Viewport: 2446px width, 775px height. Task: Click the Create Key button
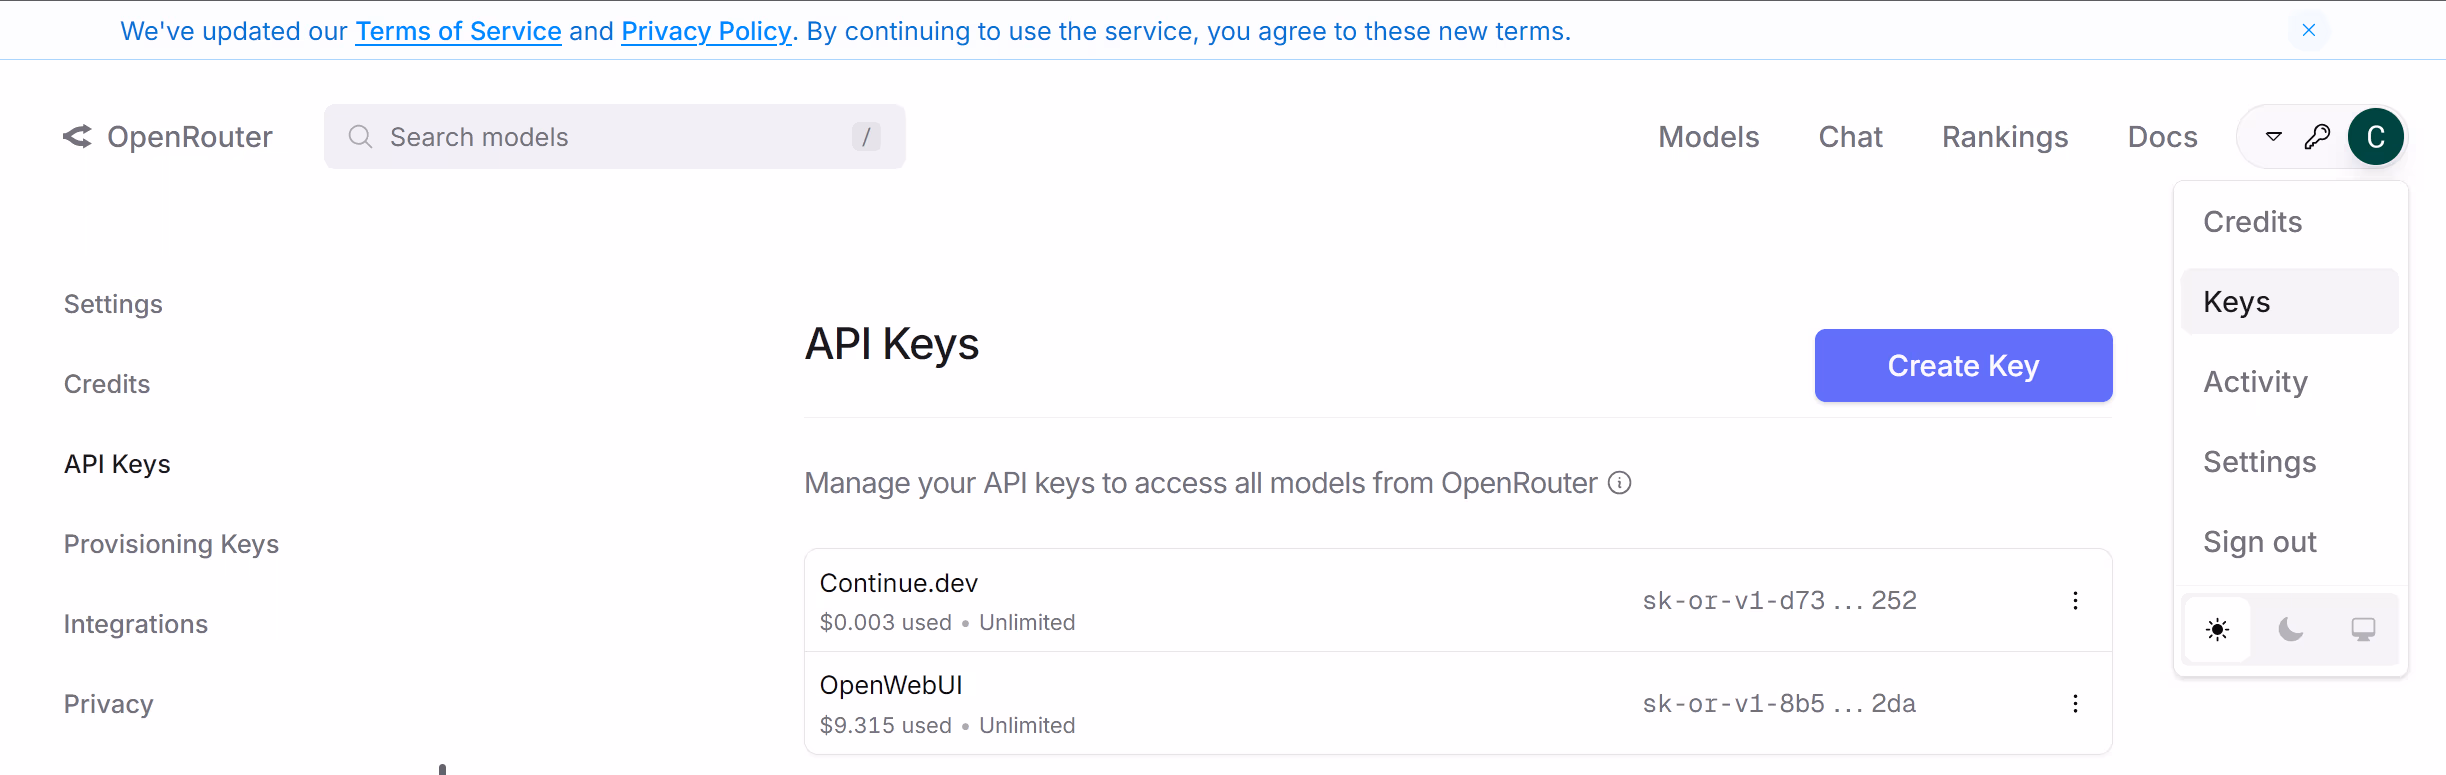tap(1962, 366)
